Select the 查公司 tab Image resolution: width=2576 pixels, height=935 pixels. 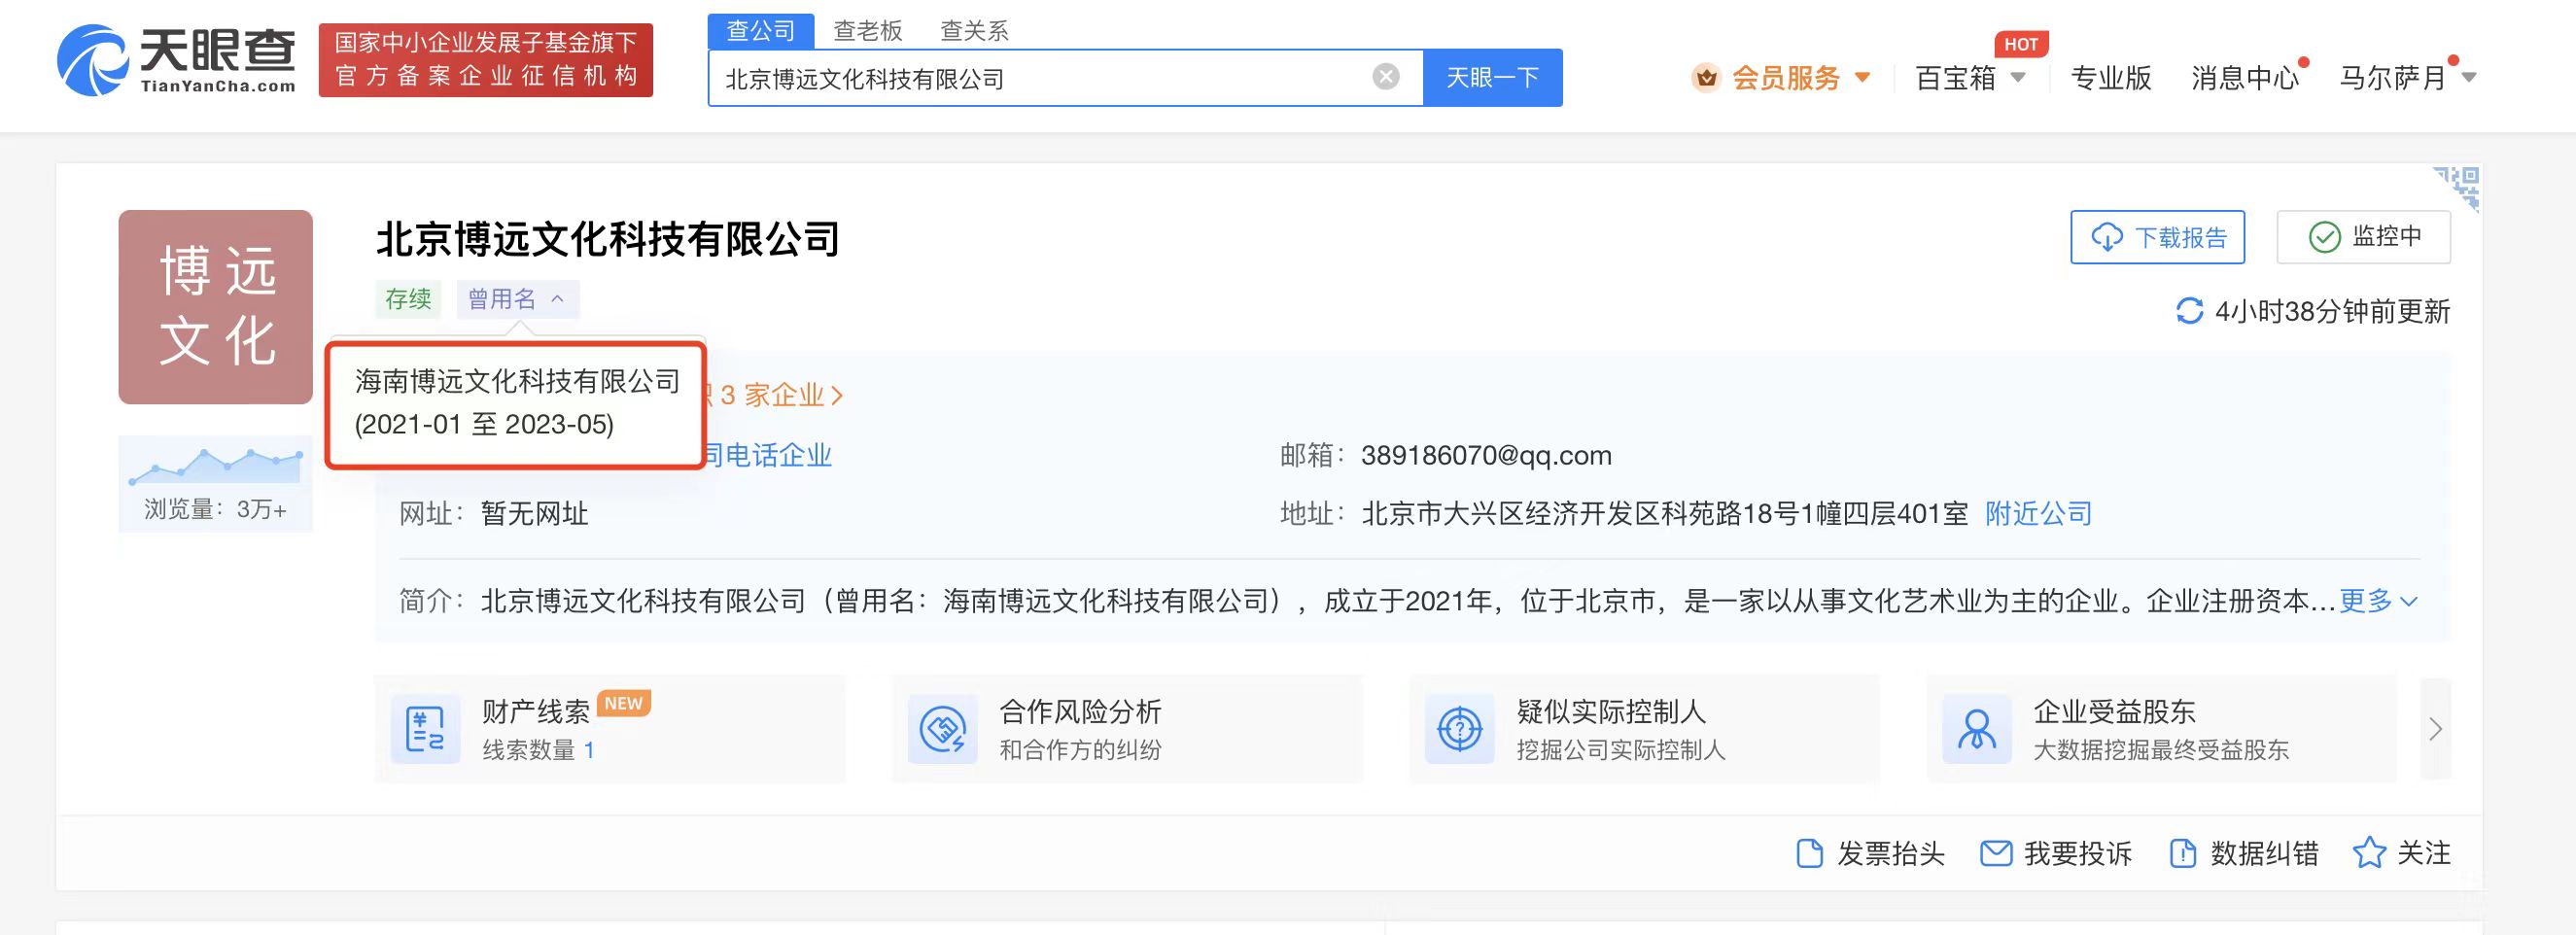pyautogui.click(x=761, y=31)
